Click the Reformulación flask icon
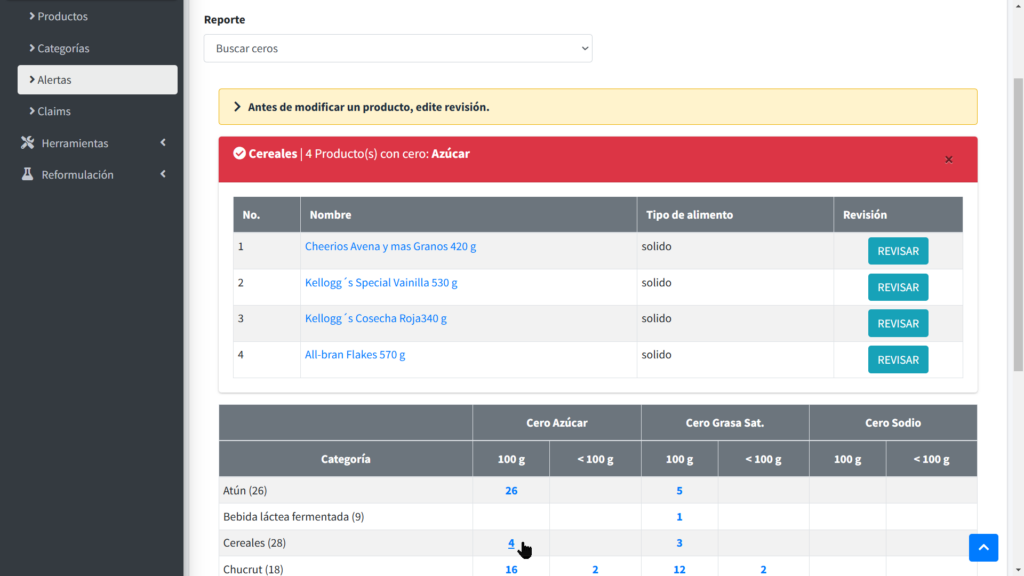Image resolution: width=1024 pixels, height=576 pixels. (28, 175)
